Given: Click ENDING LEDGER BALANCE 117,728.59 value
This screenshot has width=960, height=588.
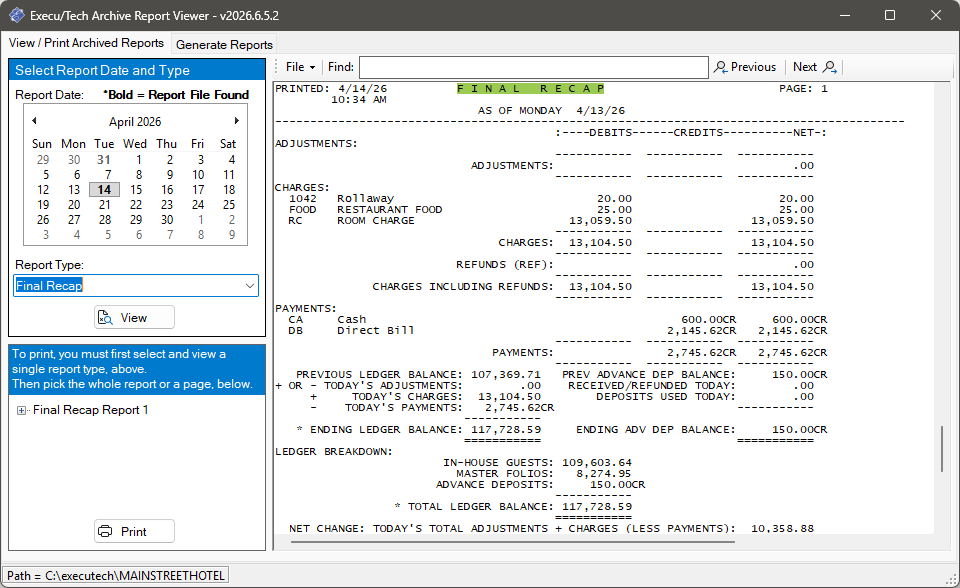Looking at the screenshot, I should pyautogui.click(x=506, y=430).
